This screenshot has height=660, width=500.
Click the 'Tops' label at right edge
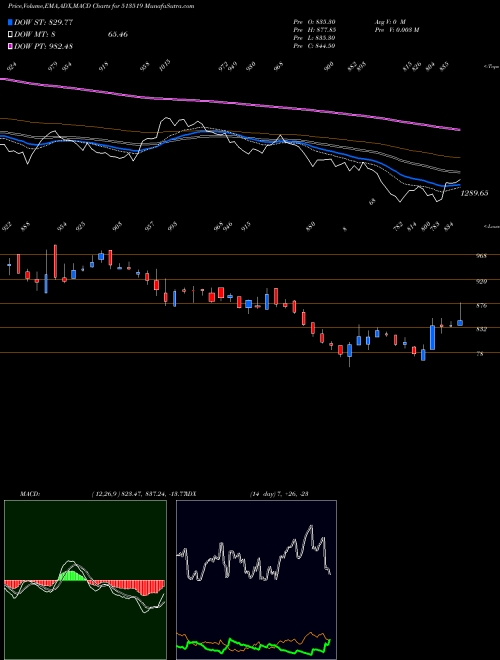492,67
